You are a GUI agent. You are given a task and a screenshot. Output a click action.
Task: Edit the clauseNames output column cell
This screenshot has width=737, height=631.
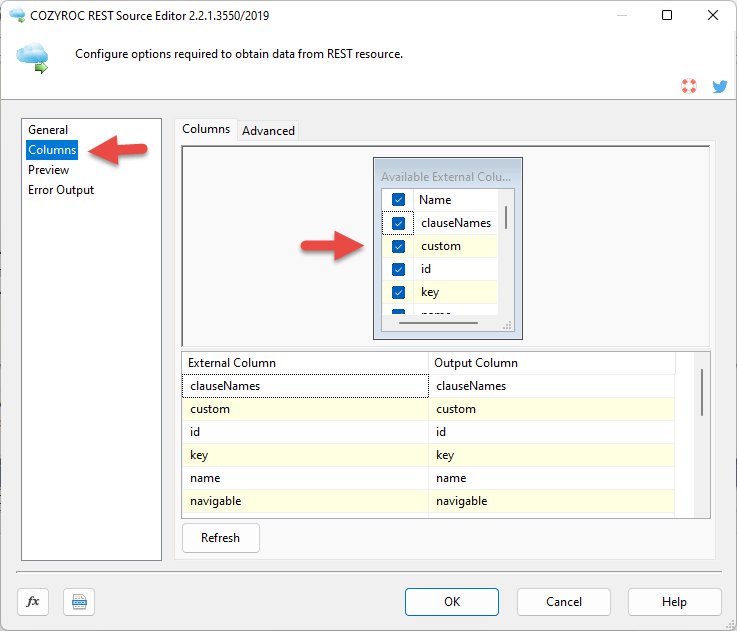click(551, 386)
